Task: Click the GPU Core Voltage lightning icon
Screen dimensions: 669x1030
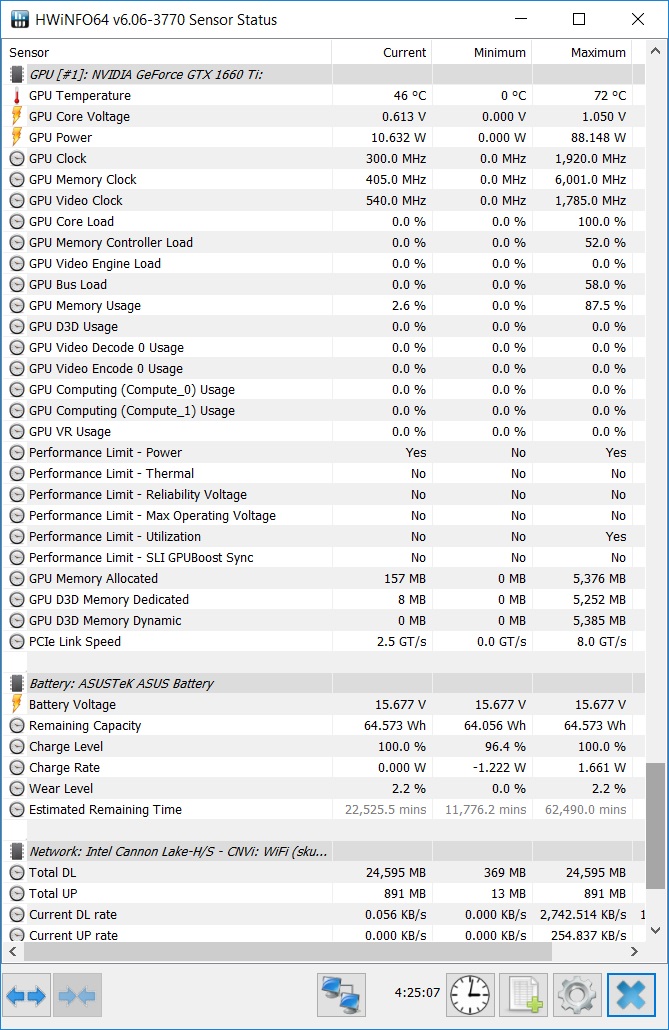Action: (x=17, y=116)
